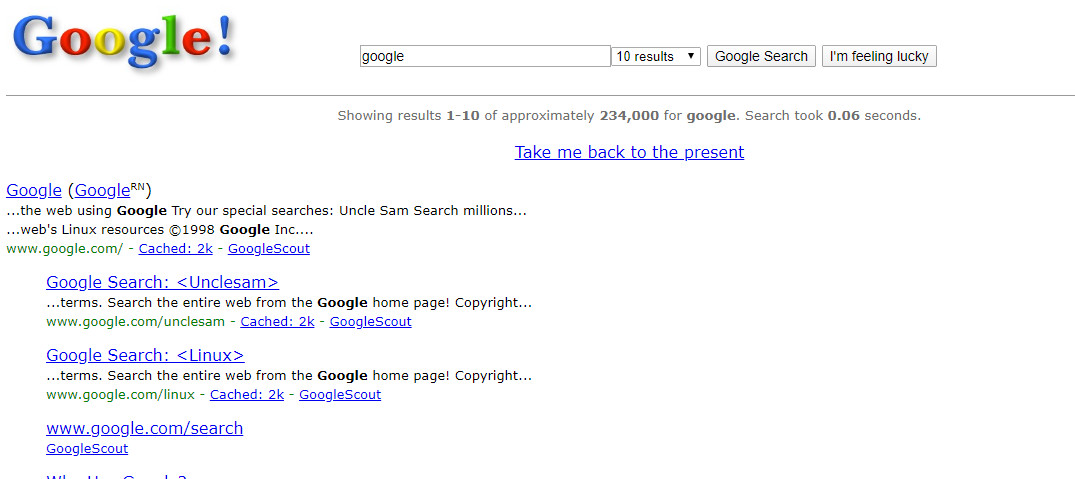Image resolution: width=1075 pixels, height=479 pixels.
Task: Open Cached: 2k for the unclesam result
Action: 278,321
